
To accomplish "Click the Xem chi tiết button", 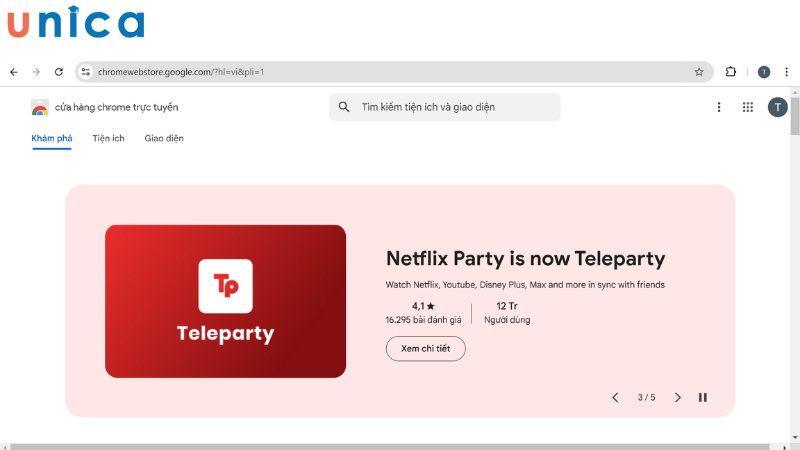I will 425,348.
